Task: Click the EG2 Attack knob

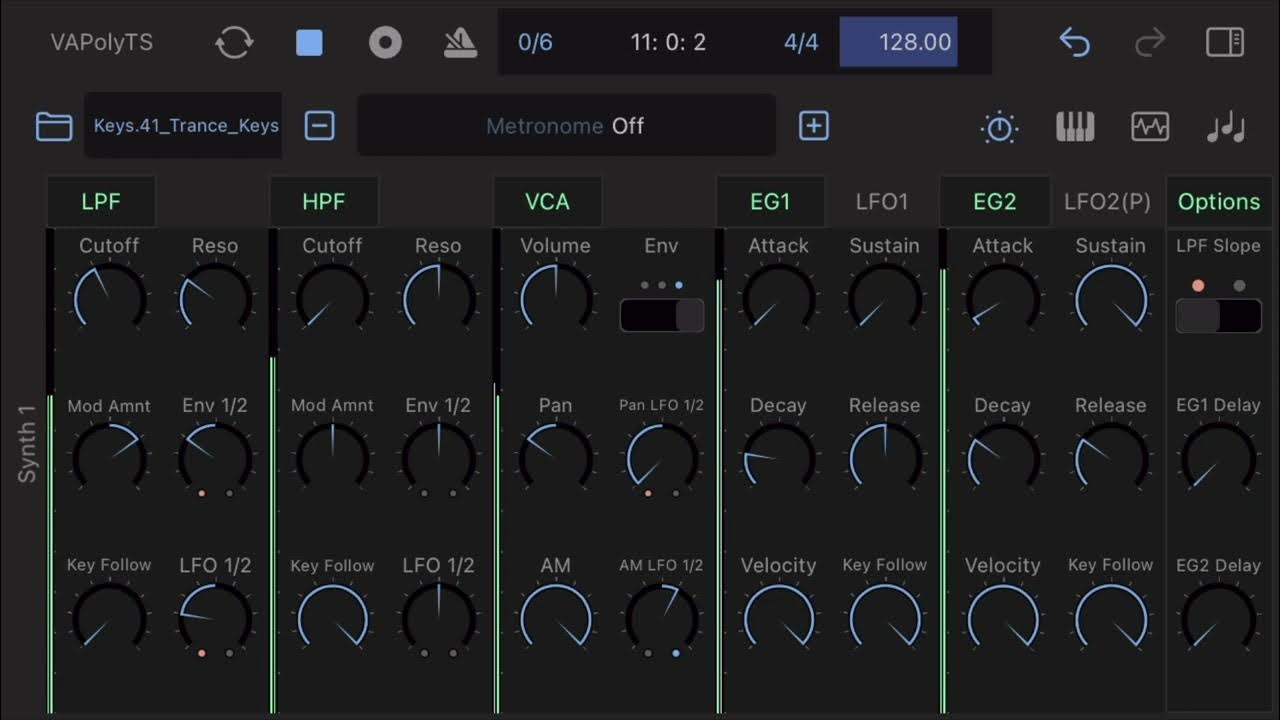Action: coord(1002,298)
